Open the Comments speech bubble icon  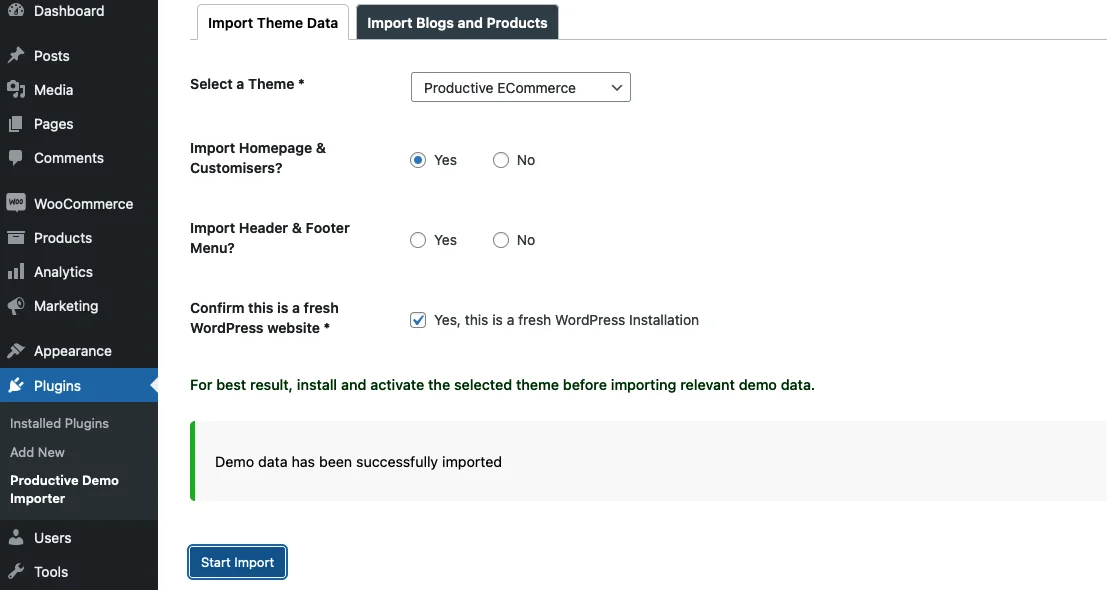click(x=16, y=157)
